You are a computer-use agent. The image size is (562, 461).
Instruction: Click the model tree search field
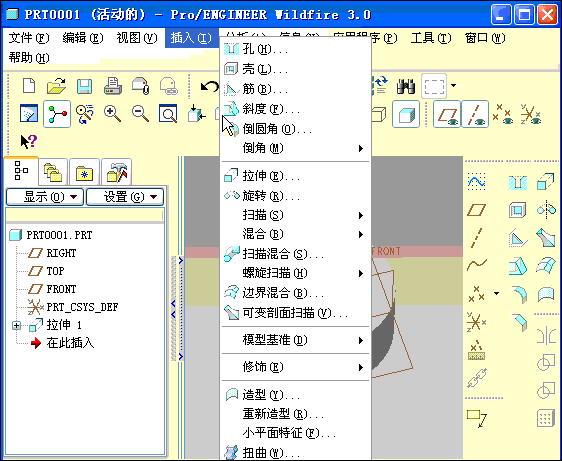click(85, 216)
